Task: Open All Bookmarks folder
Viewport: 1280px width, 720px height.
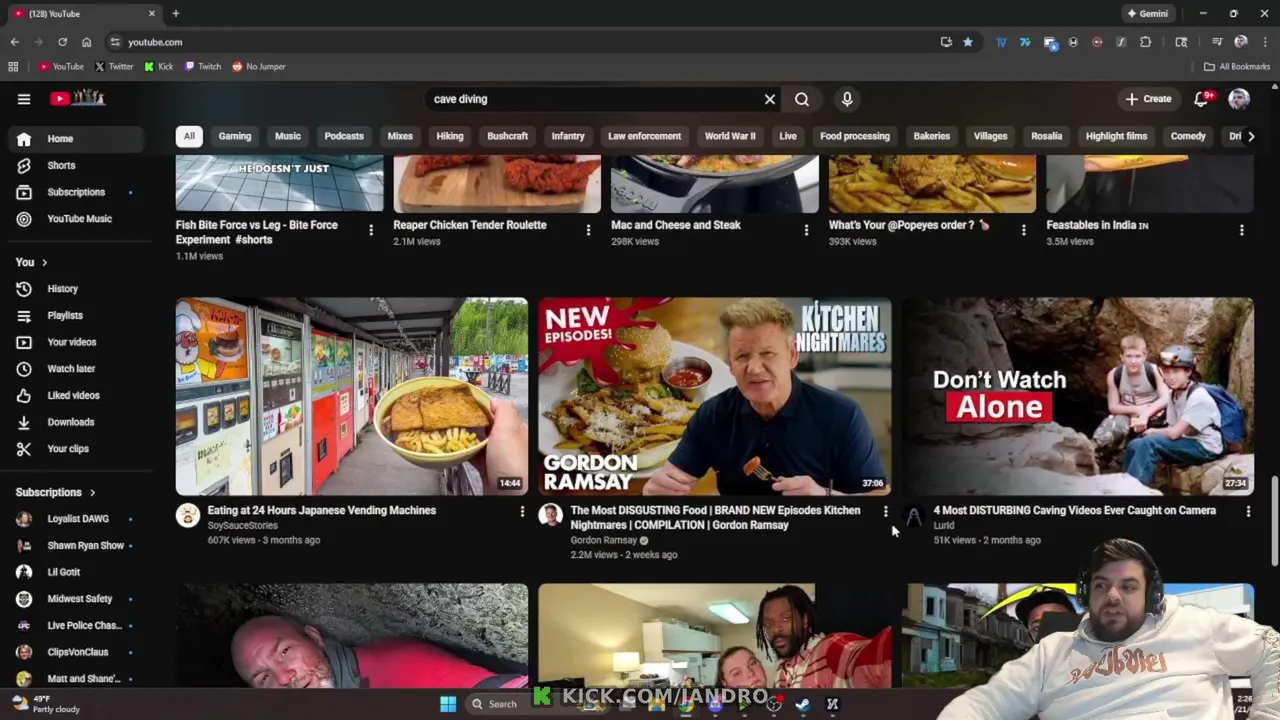Action: pyautogui.click(x=1237, y=66)
